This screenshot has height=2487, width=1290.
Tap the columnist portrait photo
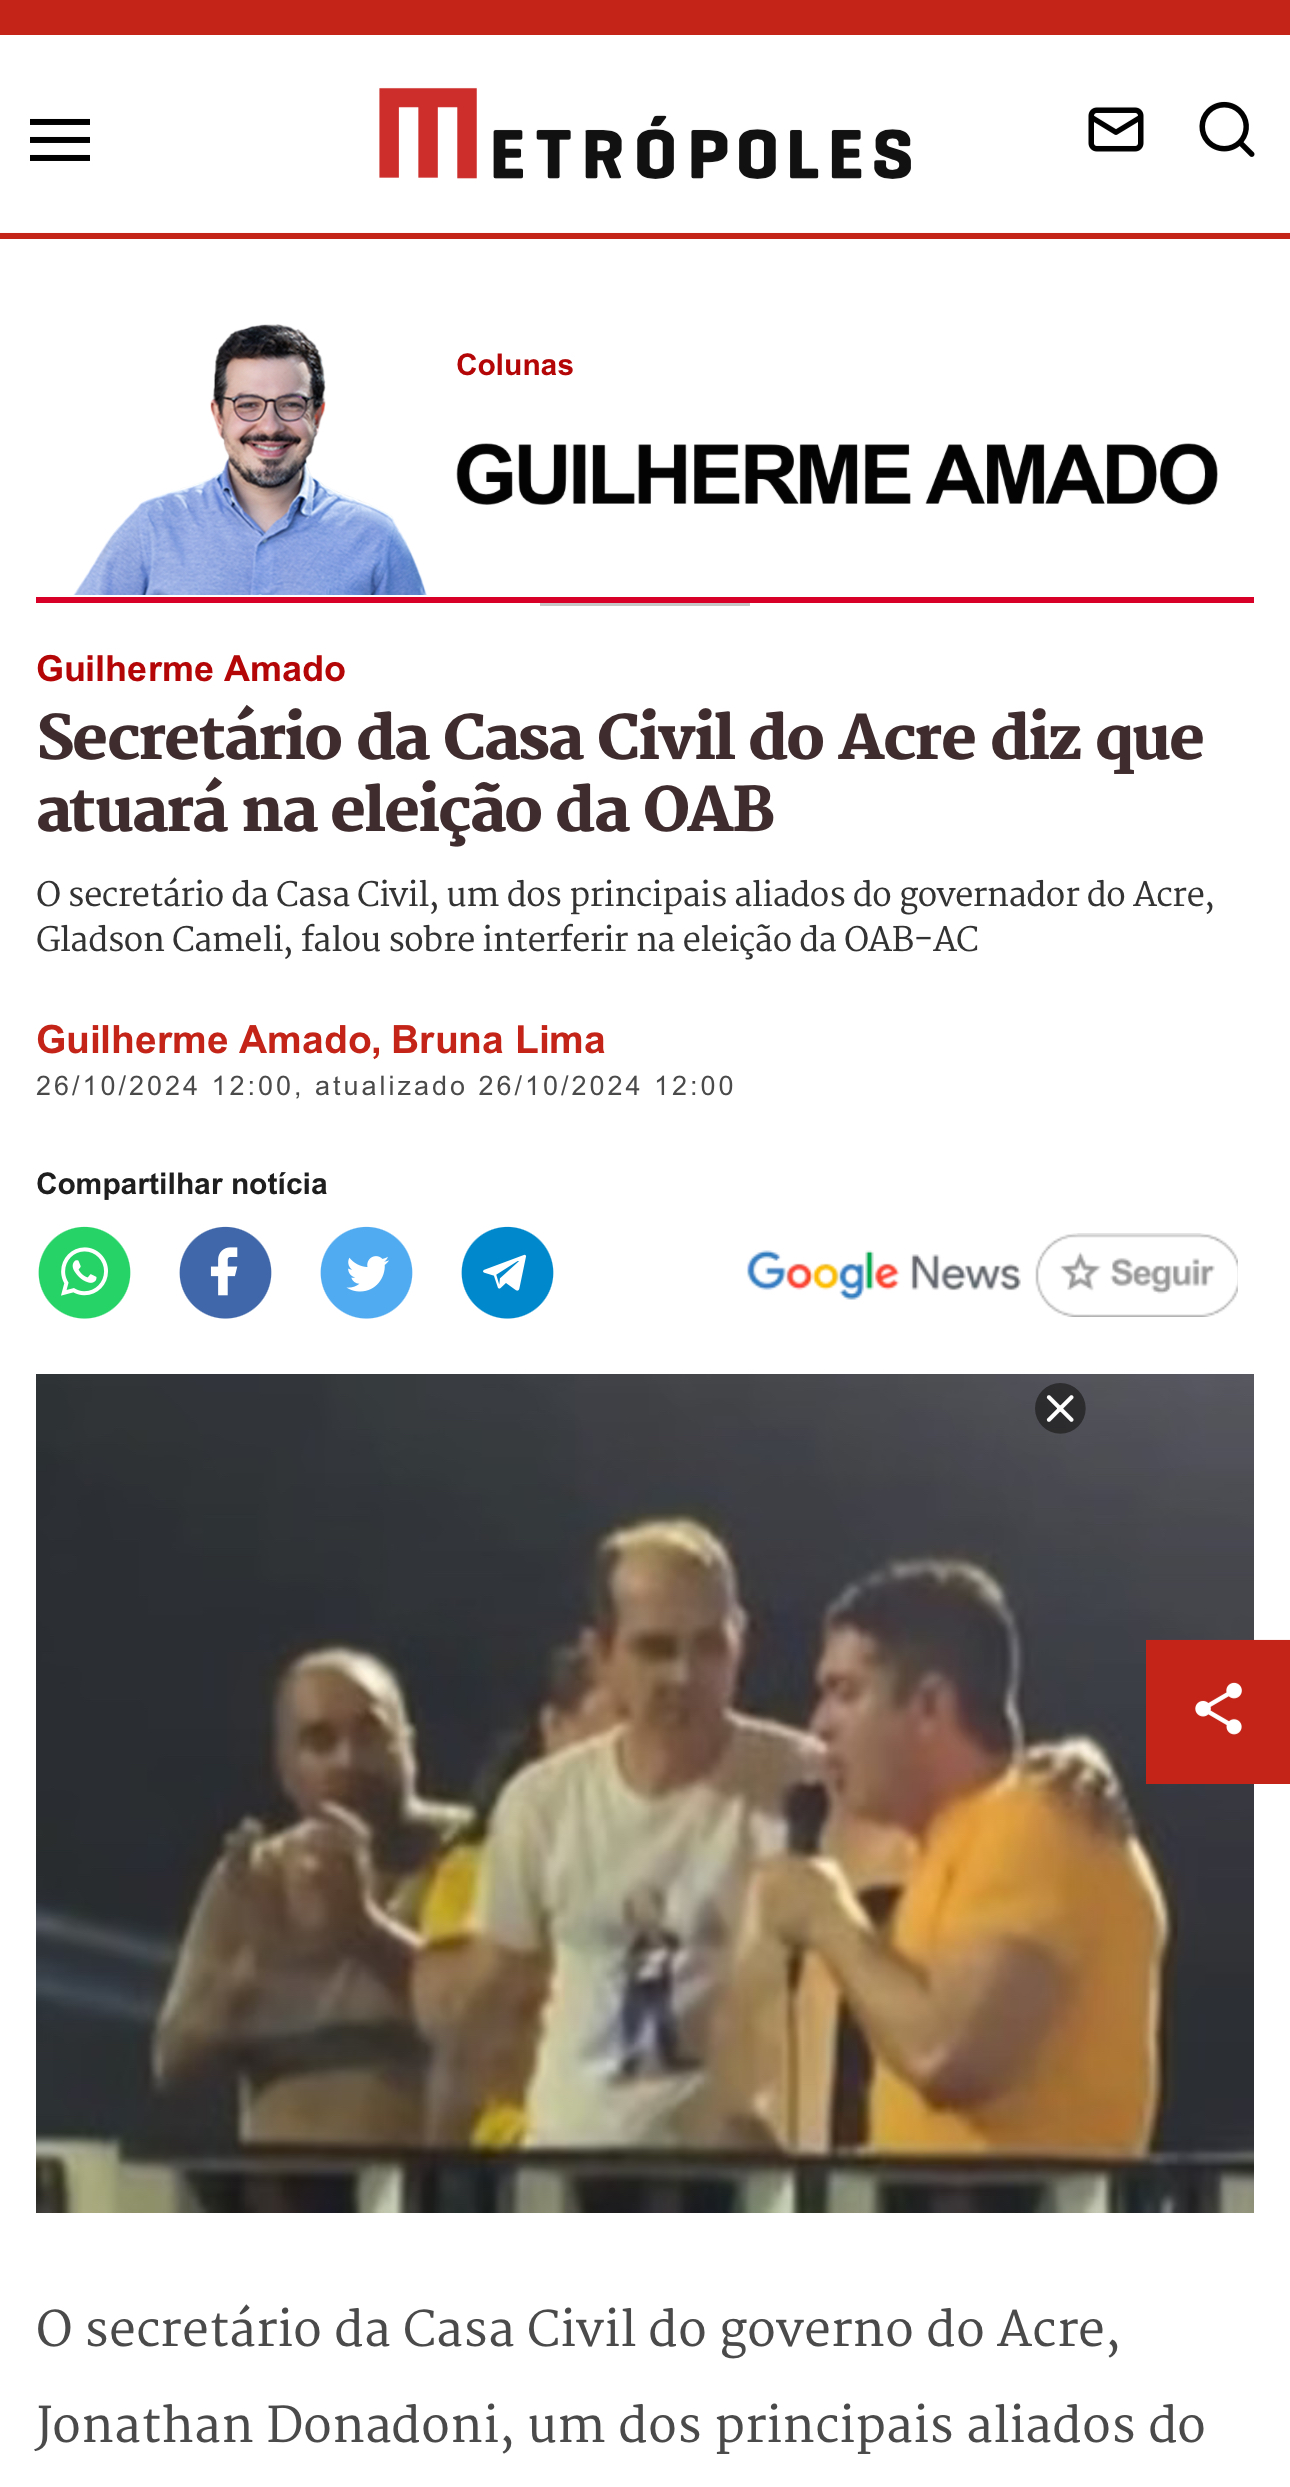250,460
